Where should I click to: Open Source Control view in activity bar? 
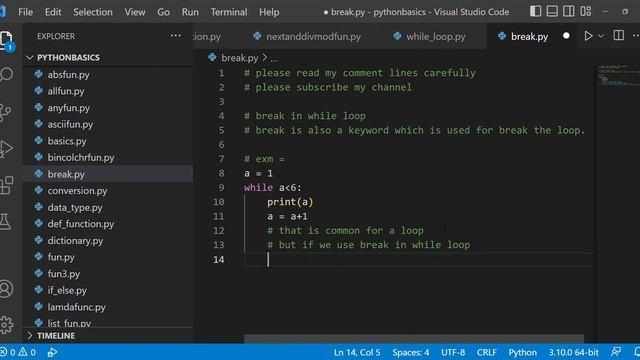click(x=5, y=112)
